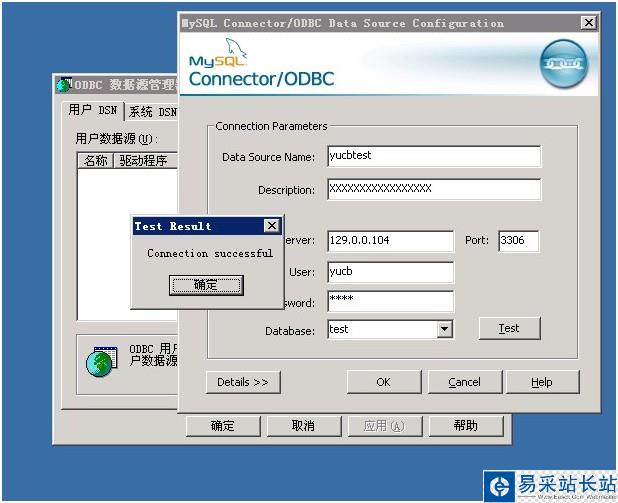Open the Database dropdown arrow
Screen dimensions: 618x503
[444, 329]
